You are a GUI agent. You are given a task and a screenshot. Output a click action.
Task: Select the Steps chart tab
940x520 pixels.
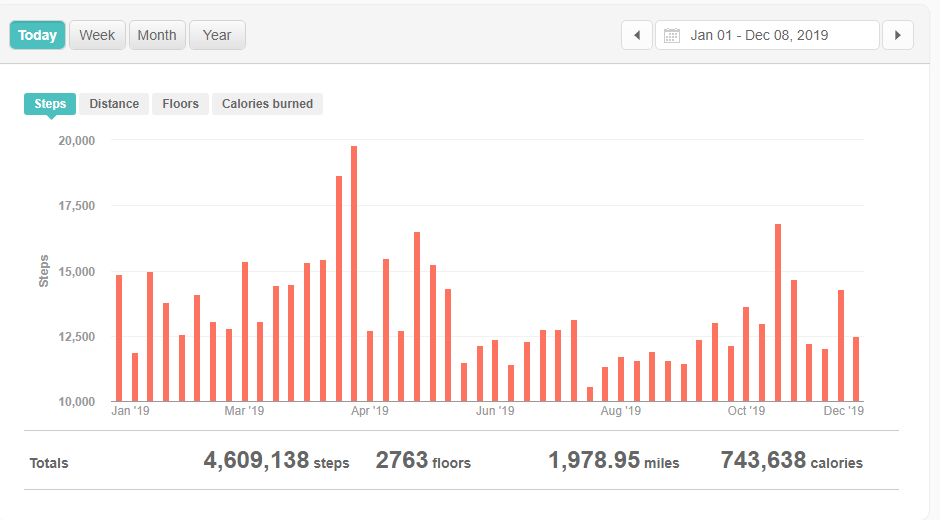click(x=50, y=104)
